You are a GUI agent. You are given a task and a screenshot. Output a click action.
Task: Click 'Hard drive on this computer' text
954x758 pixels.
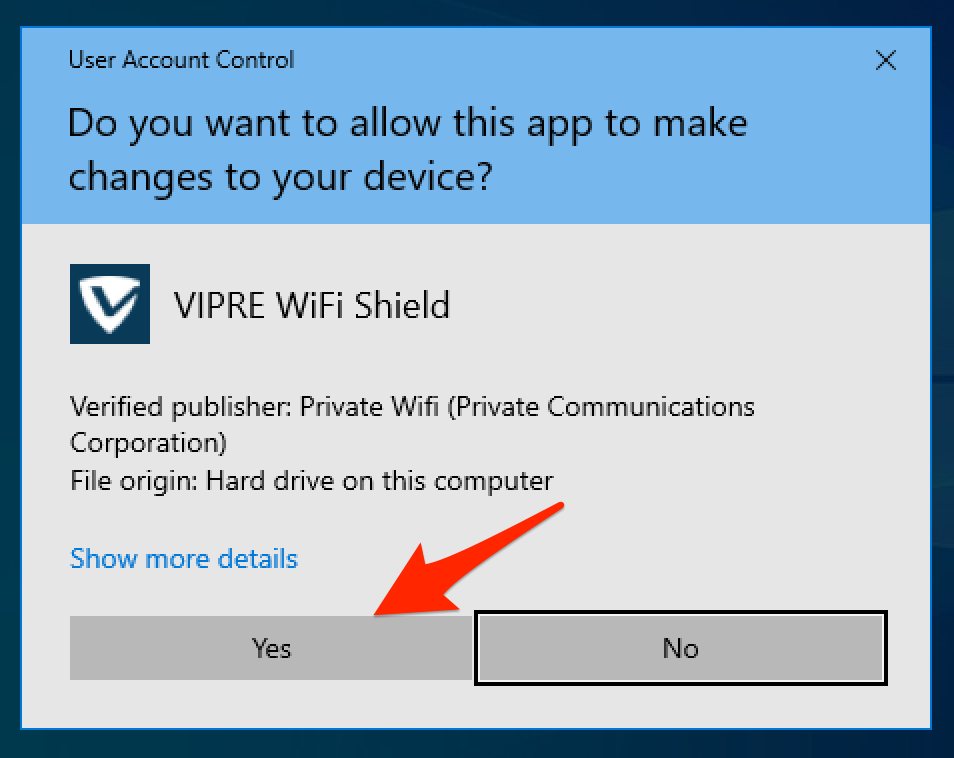click(379, 481)
